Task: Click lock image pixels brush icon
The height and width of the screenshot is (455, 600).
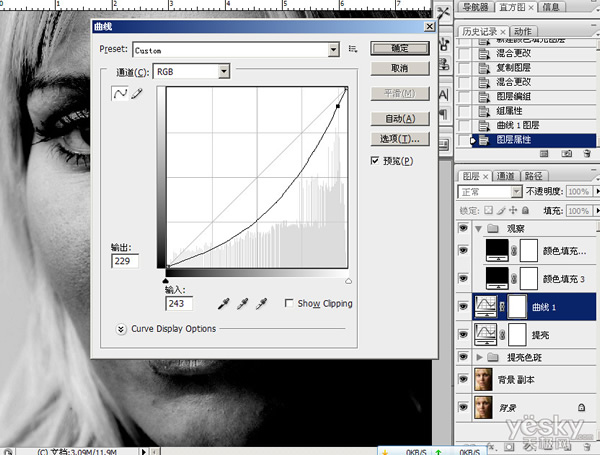Action: click(x=501, y=210)
